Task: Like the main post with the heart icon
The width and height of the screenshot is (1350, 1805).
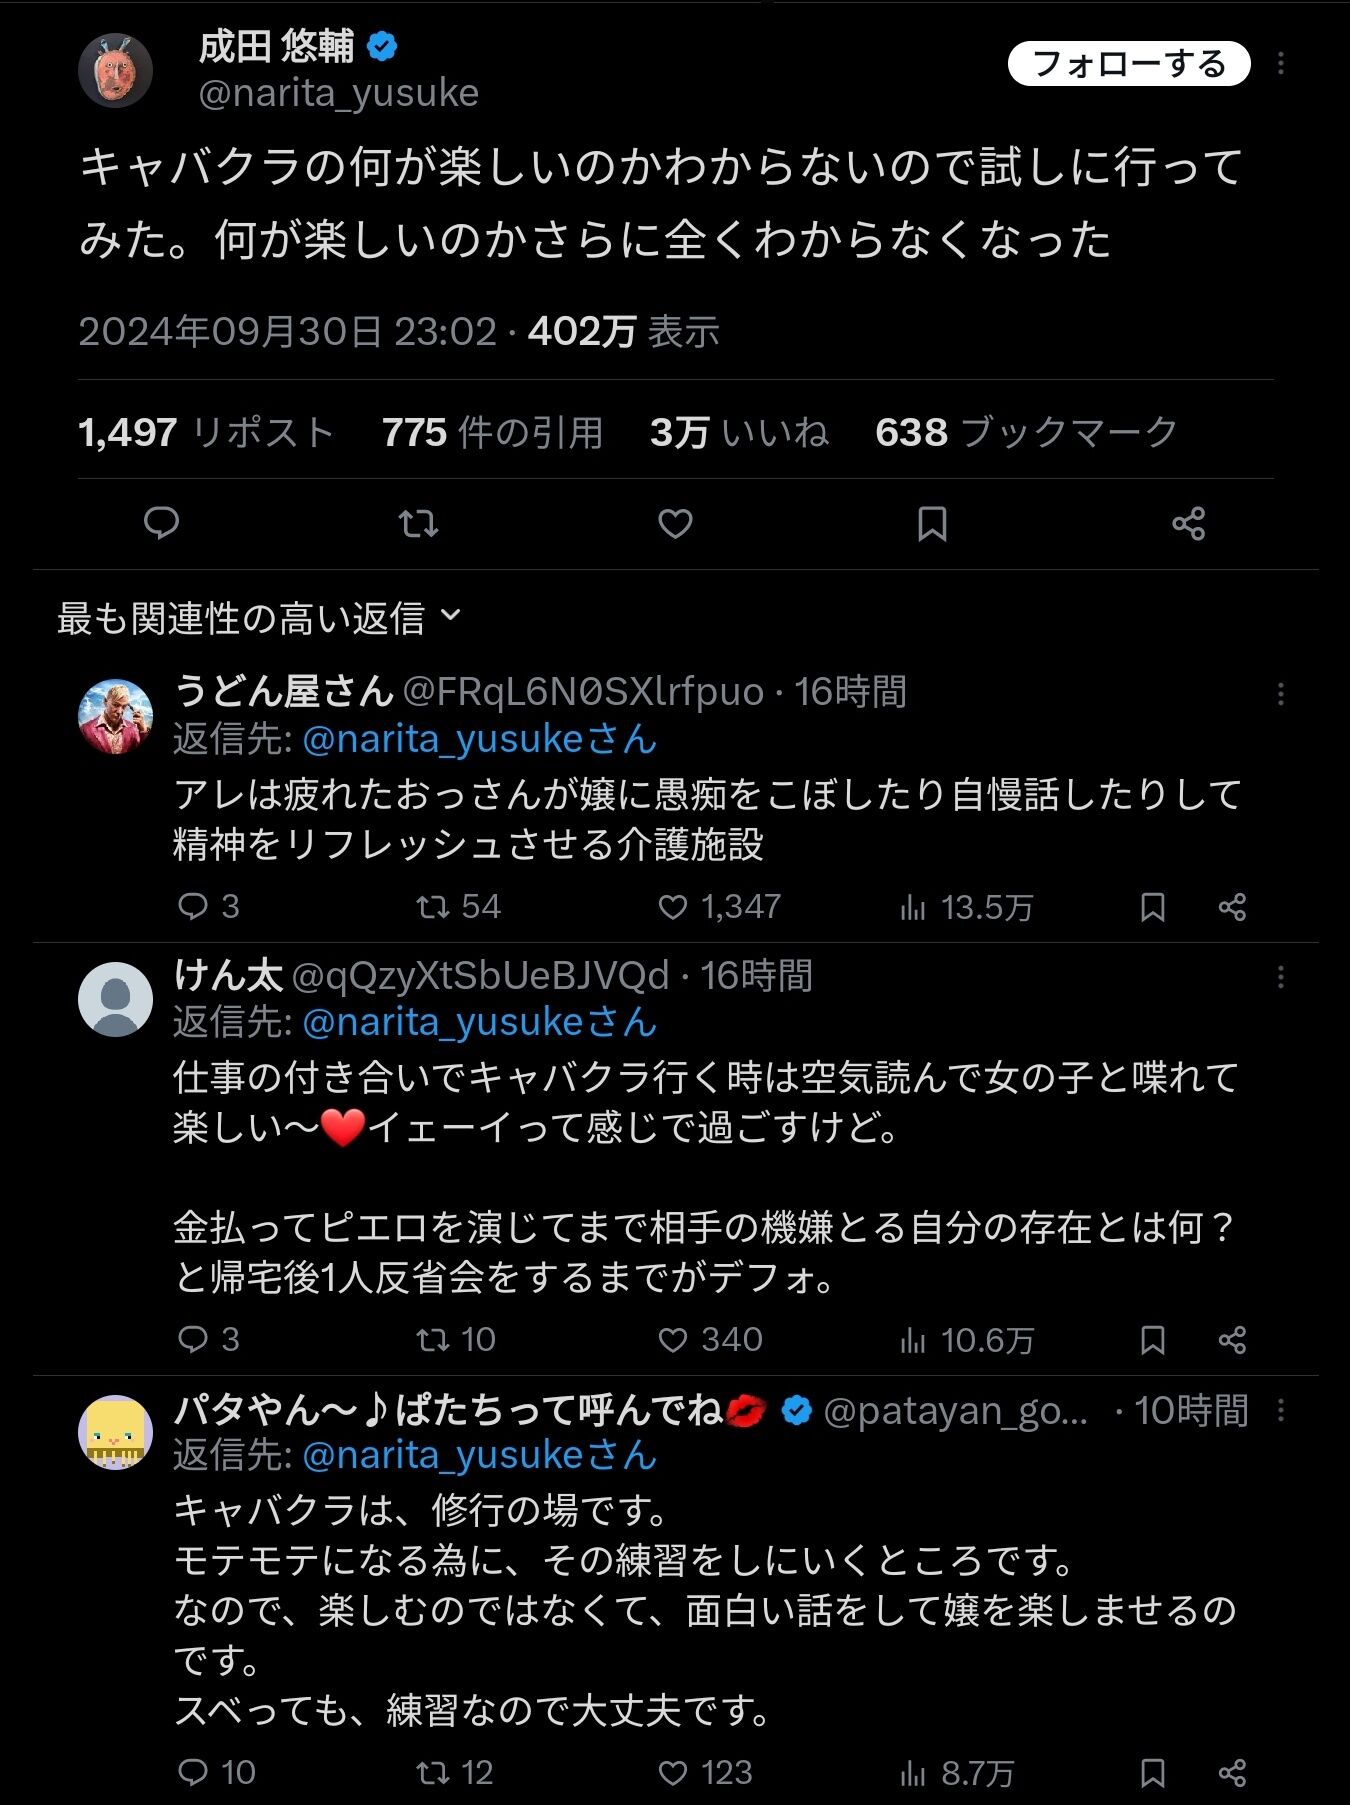Action: point(675,523)
